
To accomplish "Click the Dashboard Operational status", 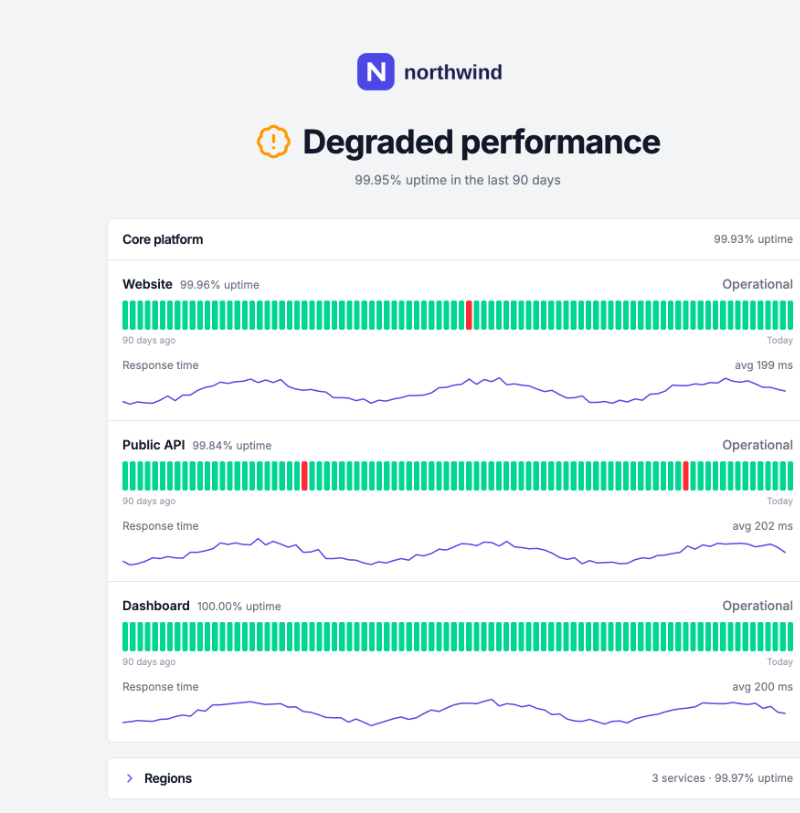I will point(757,606).
